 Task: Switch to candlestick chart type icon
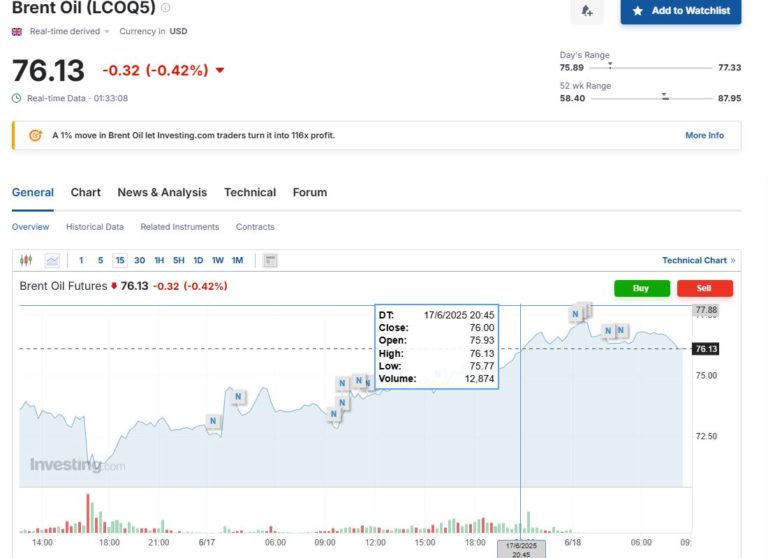pyautogui.click(x=26, y=260)
